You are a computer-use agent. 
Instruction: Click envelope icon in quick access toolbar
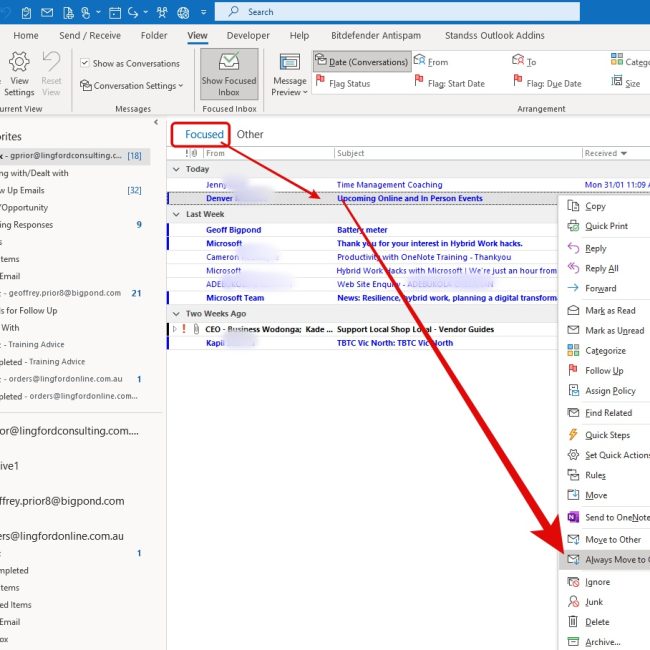47,13
